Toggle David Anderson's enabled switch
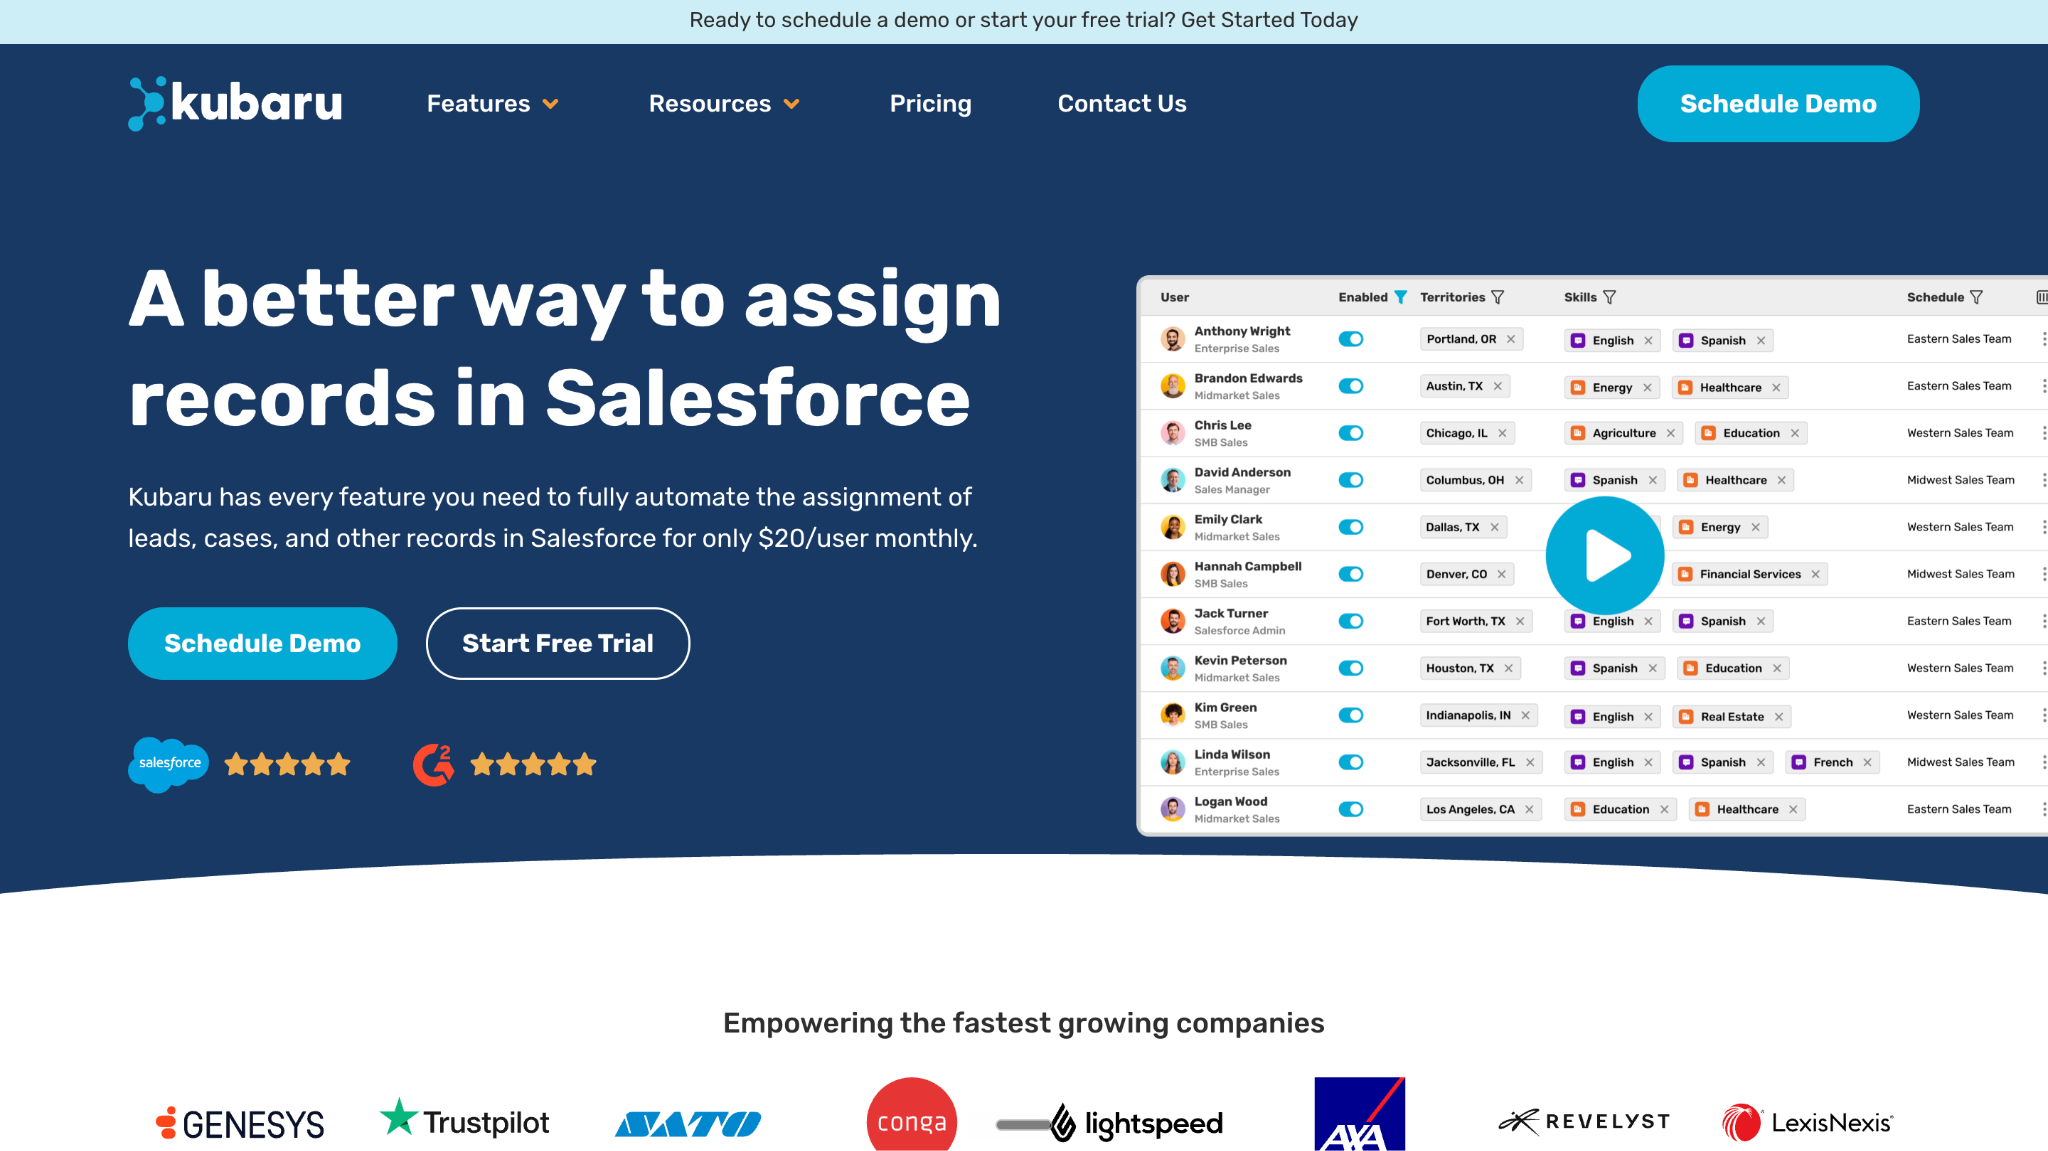 click(1351, 480)
